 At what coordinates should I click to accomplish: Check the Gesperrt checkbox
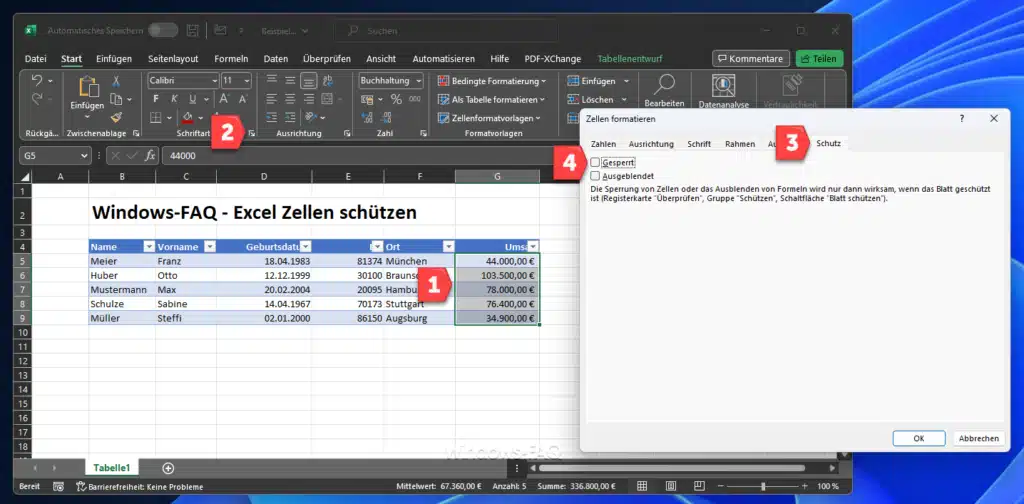pos(595,161)
